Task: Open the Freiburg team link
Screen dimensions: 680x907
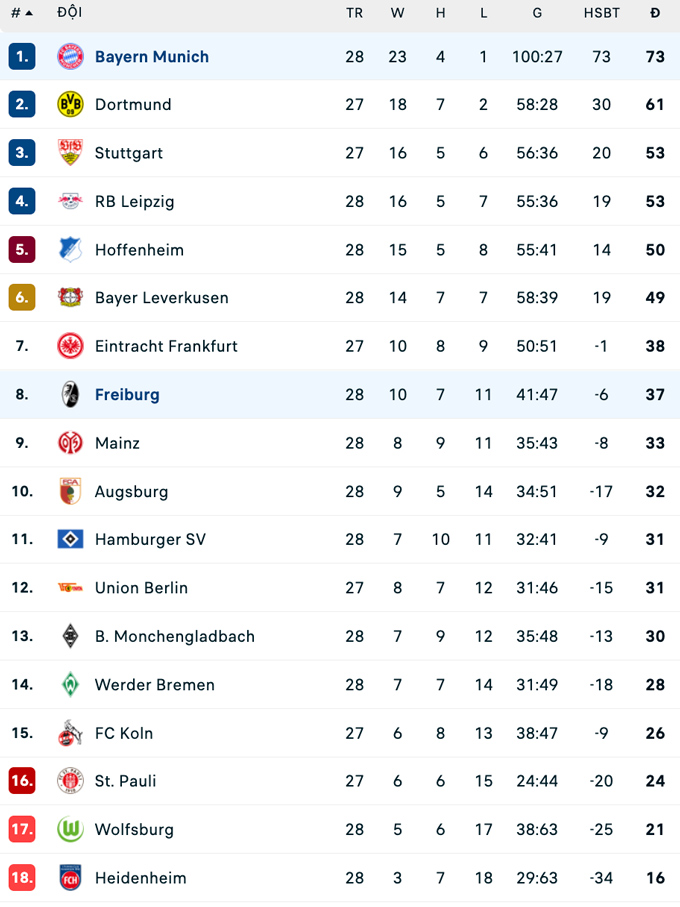Action: (127, 395)
